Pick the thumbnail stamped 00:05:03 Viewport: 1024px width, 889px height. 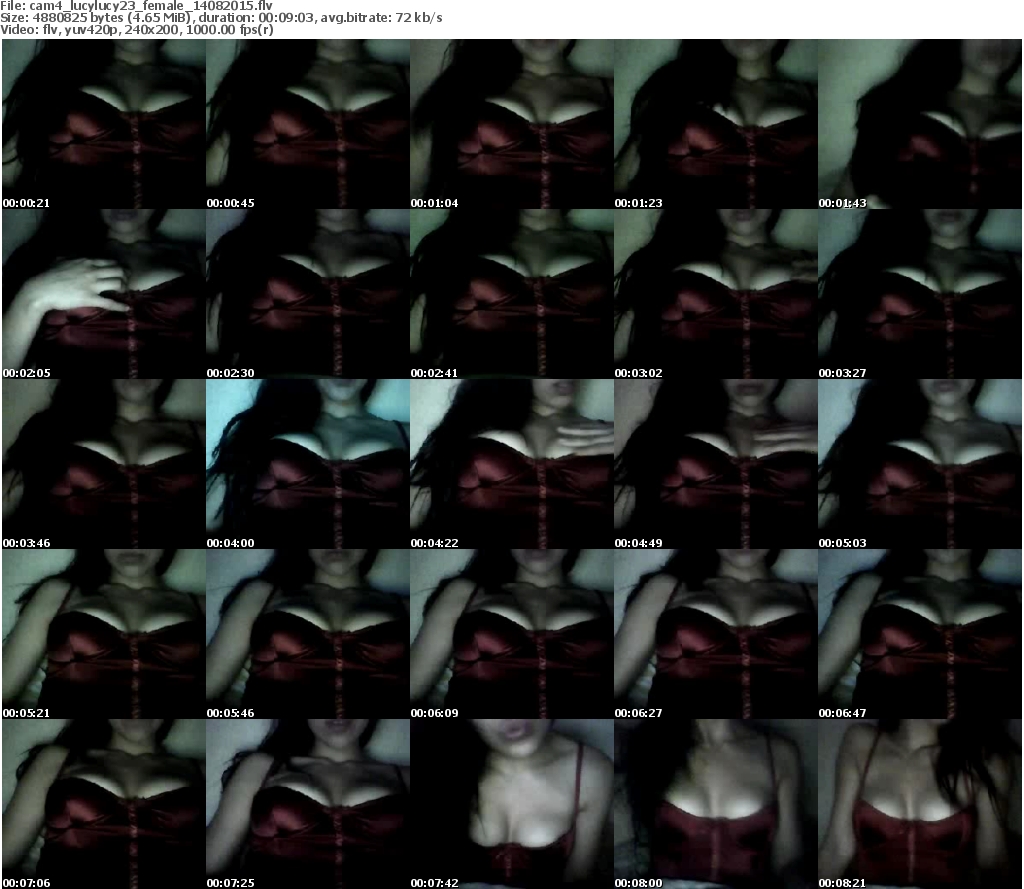920,464
